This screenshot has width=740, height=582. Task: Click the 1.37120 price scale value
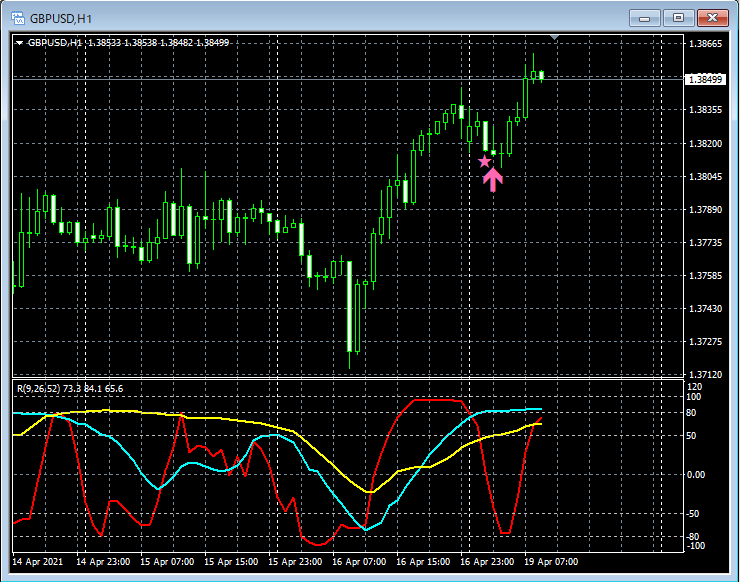coord(705,374)
